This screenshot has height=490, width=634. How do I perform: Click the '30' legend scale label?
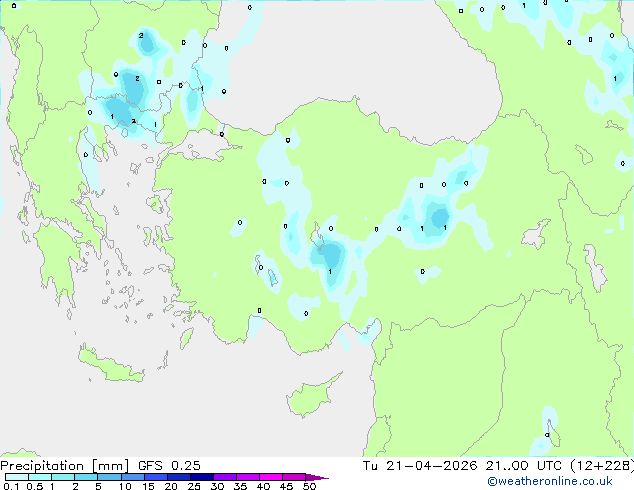[x=217, y=486]
